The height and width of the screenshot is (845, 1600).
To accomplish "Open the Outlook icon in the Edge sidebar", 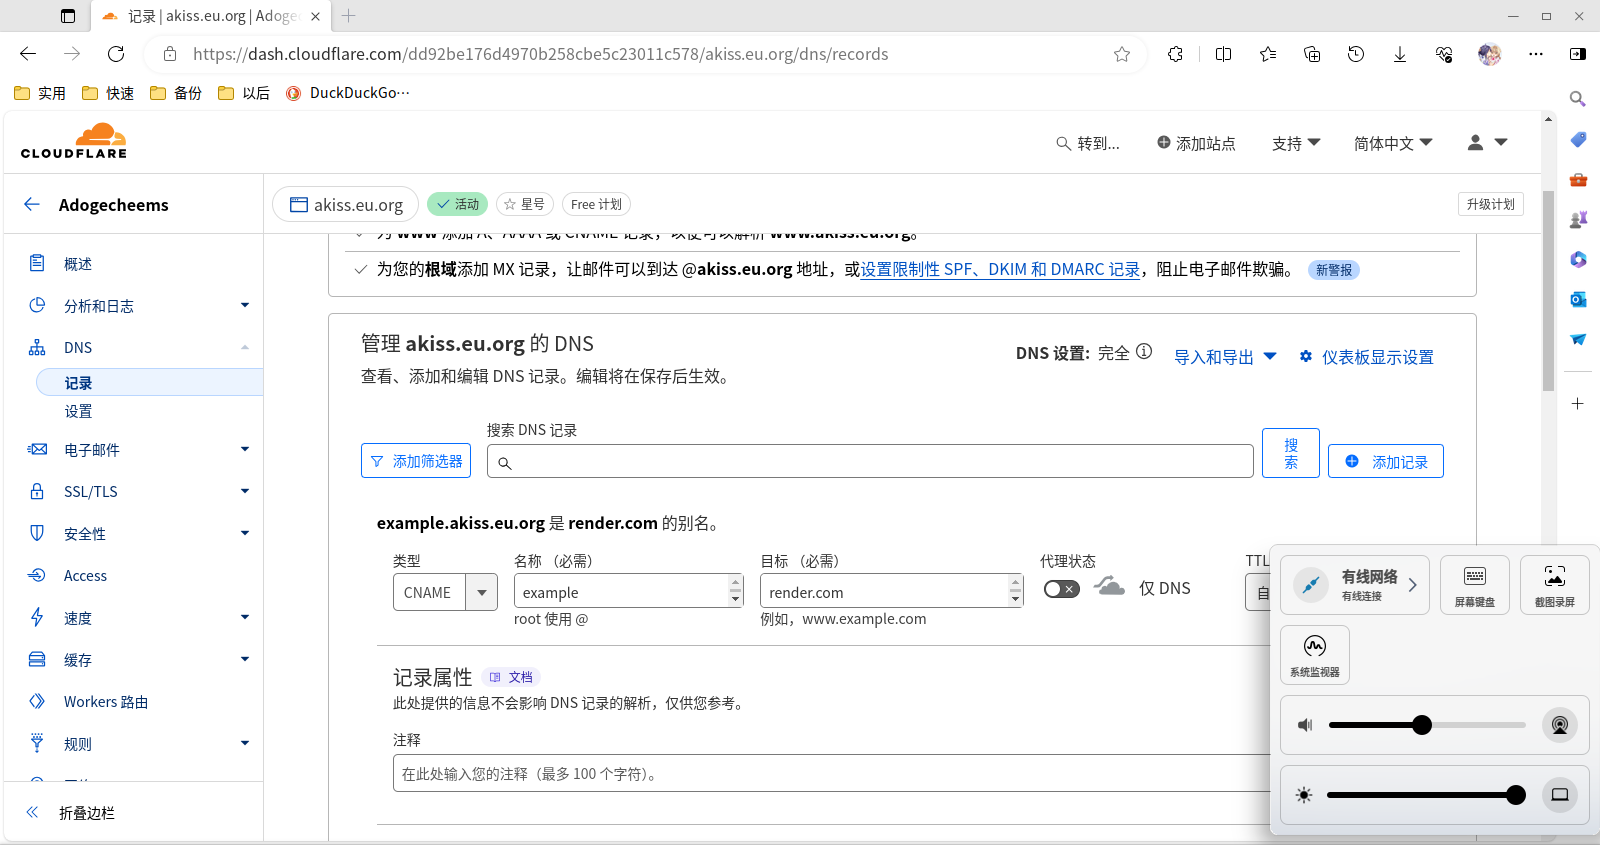I will click(1578, 299).
